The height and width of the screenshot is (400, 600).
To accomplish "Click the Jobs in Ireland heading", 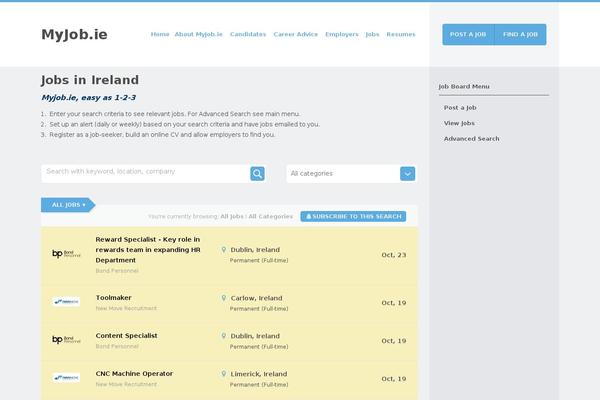I will 90,80.
